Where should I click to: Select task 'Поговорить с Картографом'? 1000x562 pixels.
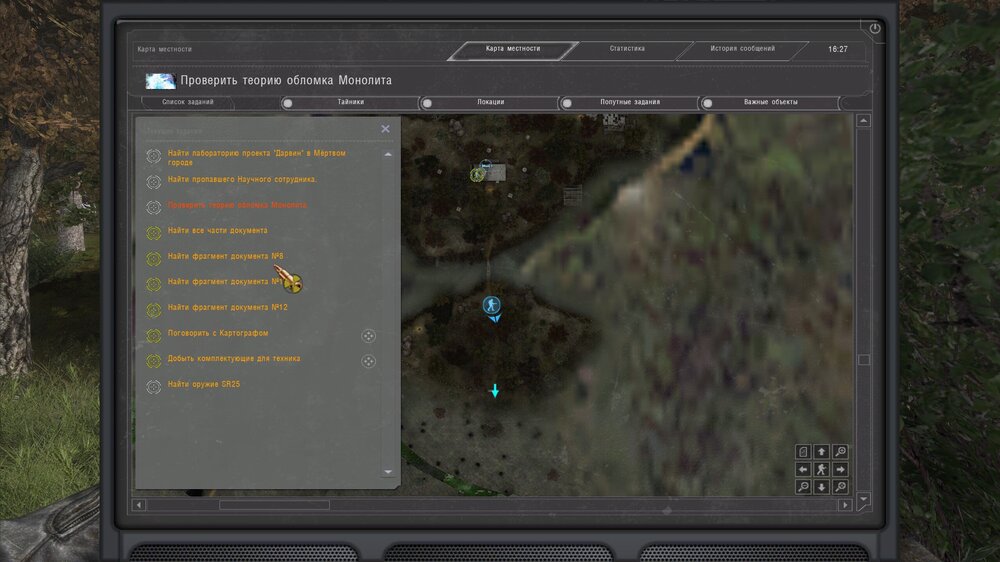click(218, 333)
